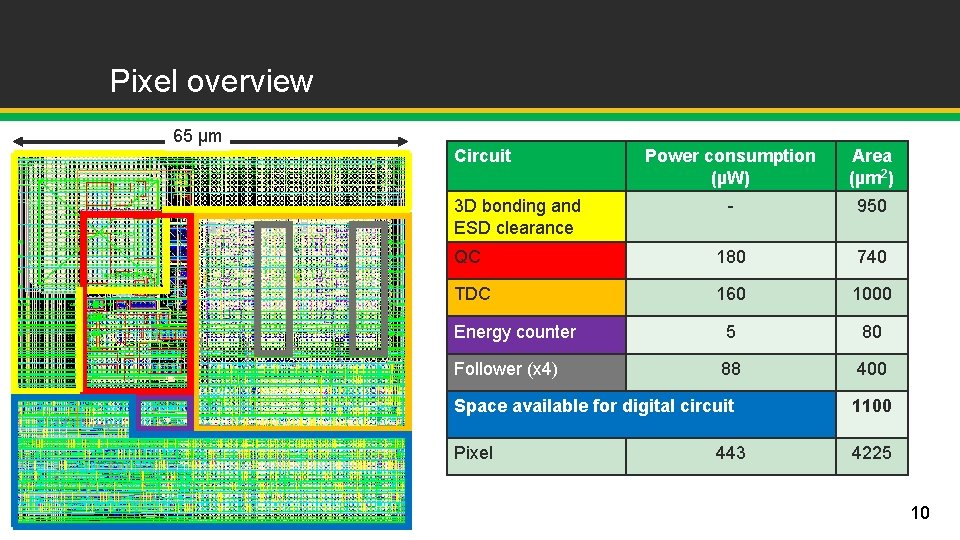Click the orange 'TDC' table cell
This screenshot has width=960, height=540.
point(536,298)
